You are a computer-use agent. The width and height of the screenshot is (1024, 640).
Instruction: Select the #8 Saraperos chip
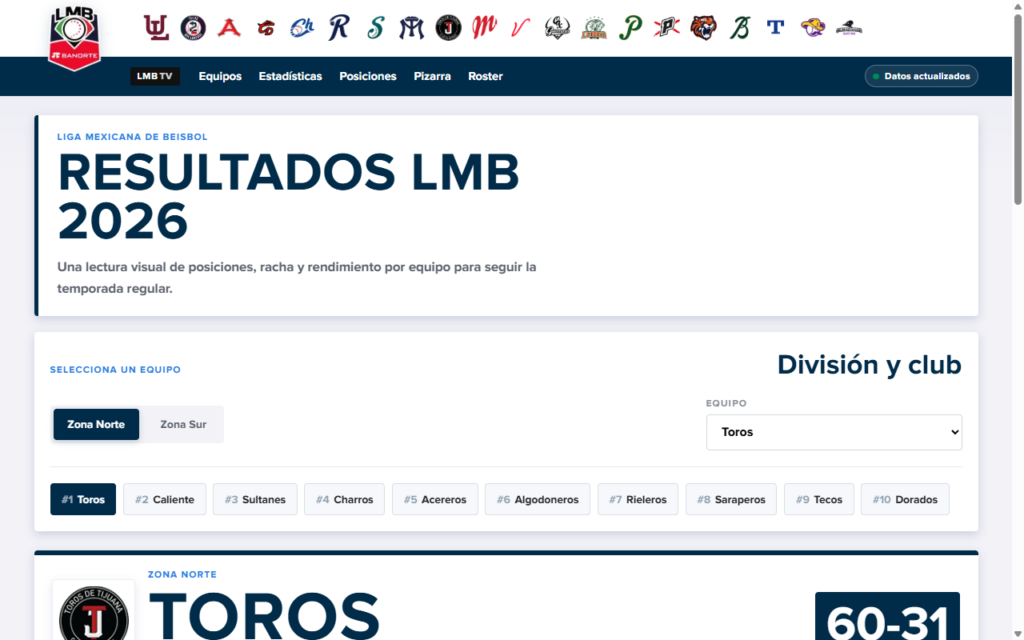(x=731, y=500)
